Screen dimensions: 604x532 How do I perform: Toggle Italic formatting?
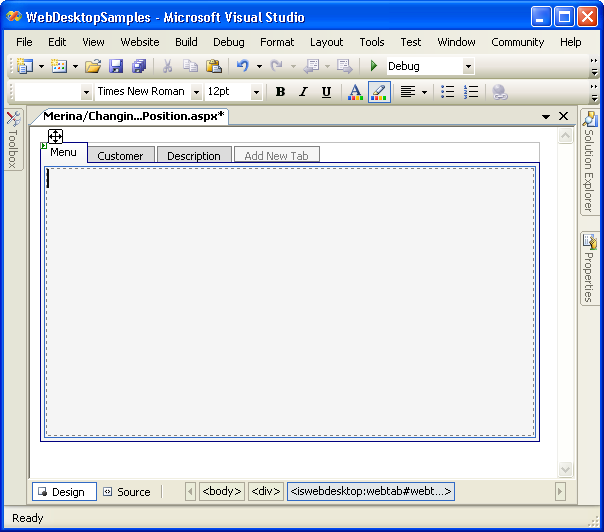click(303, 92)
